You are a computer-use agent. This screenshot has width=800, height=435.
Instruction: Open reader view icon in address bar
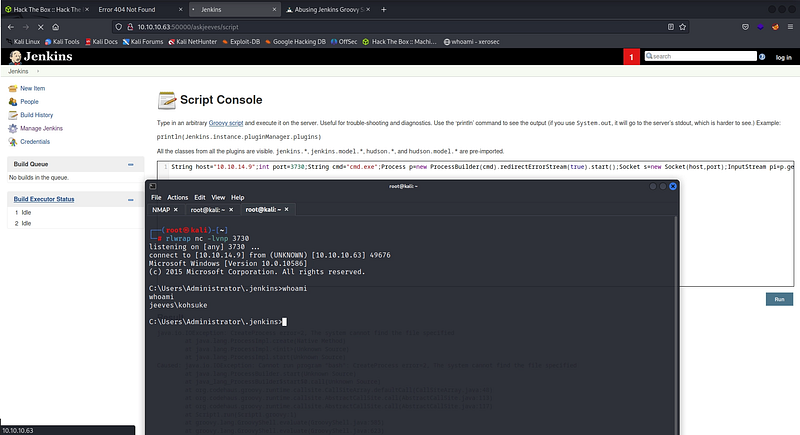[x=670, y=27]
